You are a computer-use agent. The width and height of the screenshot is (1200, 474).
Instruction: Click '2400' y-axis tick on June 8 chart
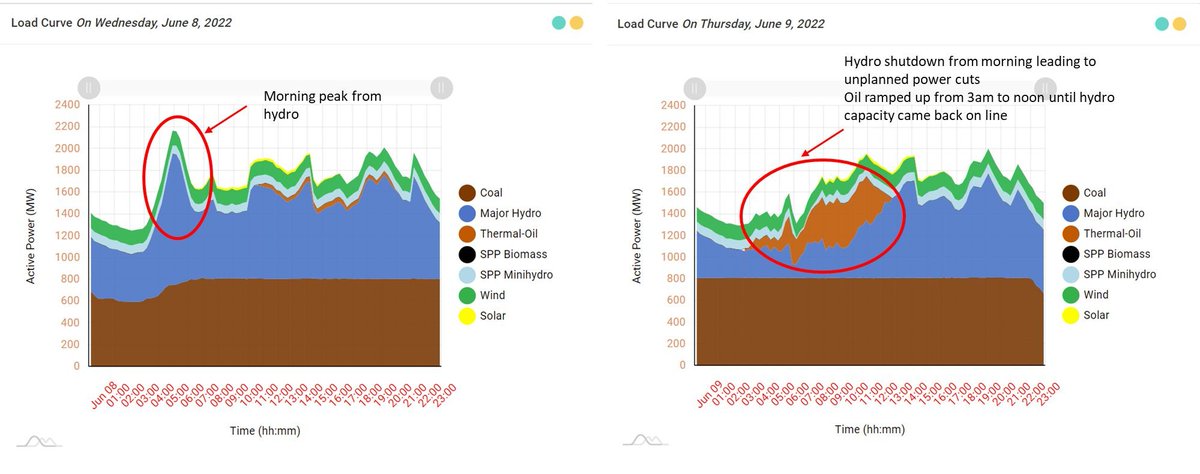(x=66, y=104)
